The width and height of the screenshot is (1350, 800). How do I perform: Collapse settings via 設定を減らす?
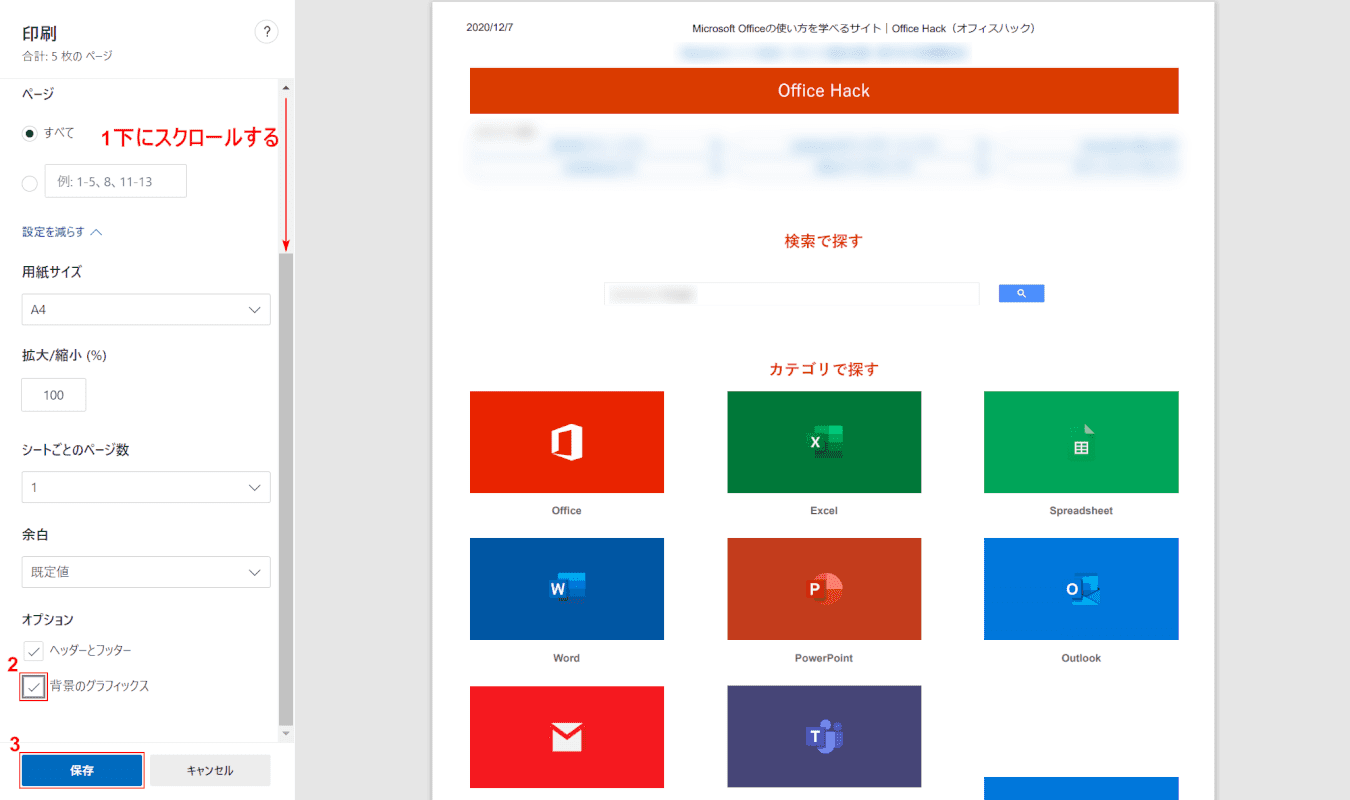(62, 232)
